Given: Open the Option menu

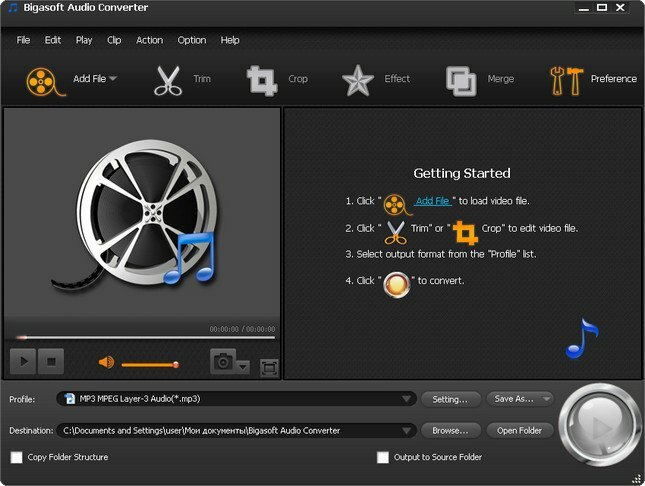Looking at the screenshot, I should 191,40.
